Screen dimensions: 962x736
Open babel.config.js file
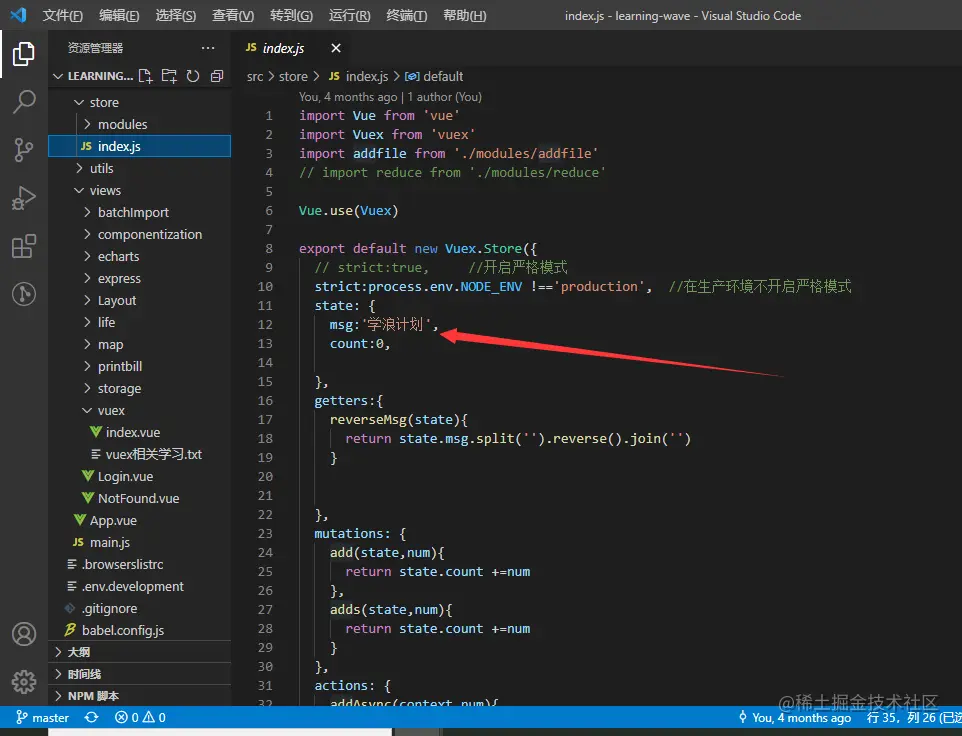pyautogui.click(x=139, y=631)
